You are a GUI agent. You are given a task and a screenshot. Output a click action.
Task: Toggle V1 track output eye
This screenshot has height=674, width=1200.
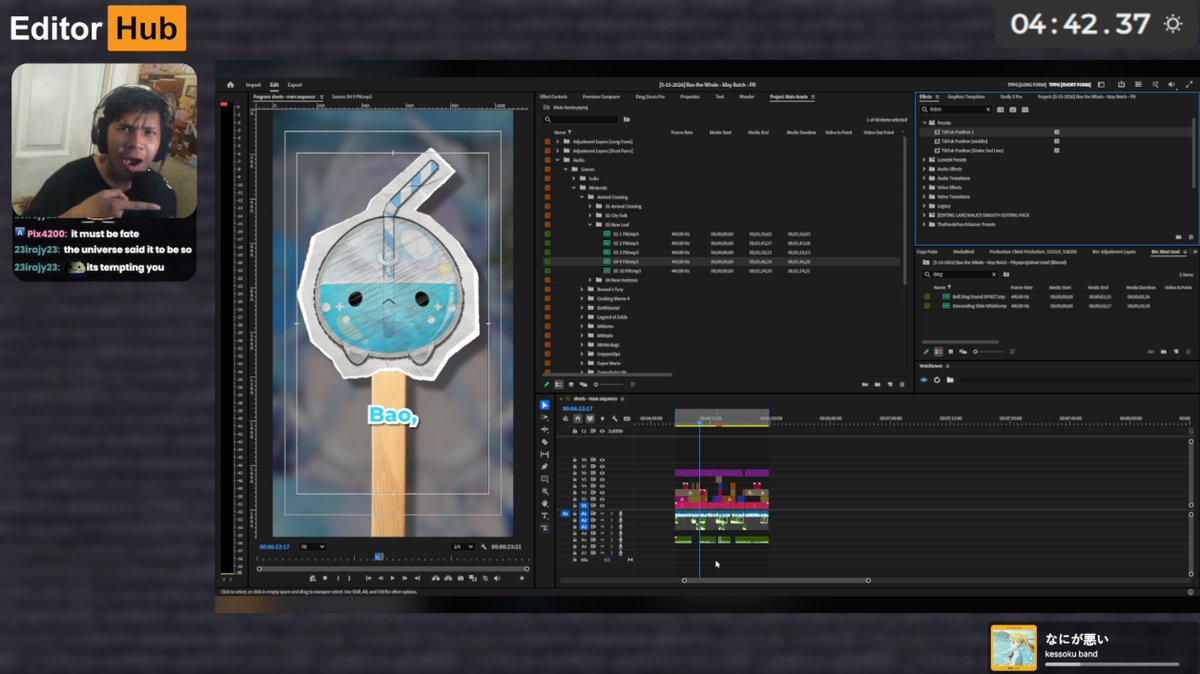pos(602,506)
